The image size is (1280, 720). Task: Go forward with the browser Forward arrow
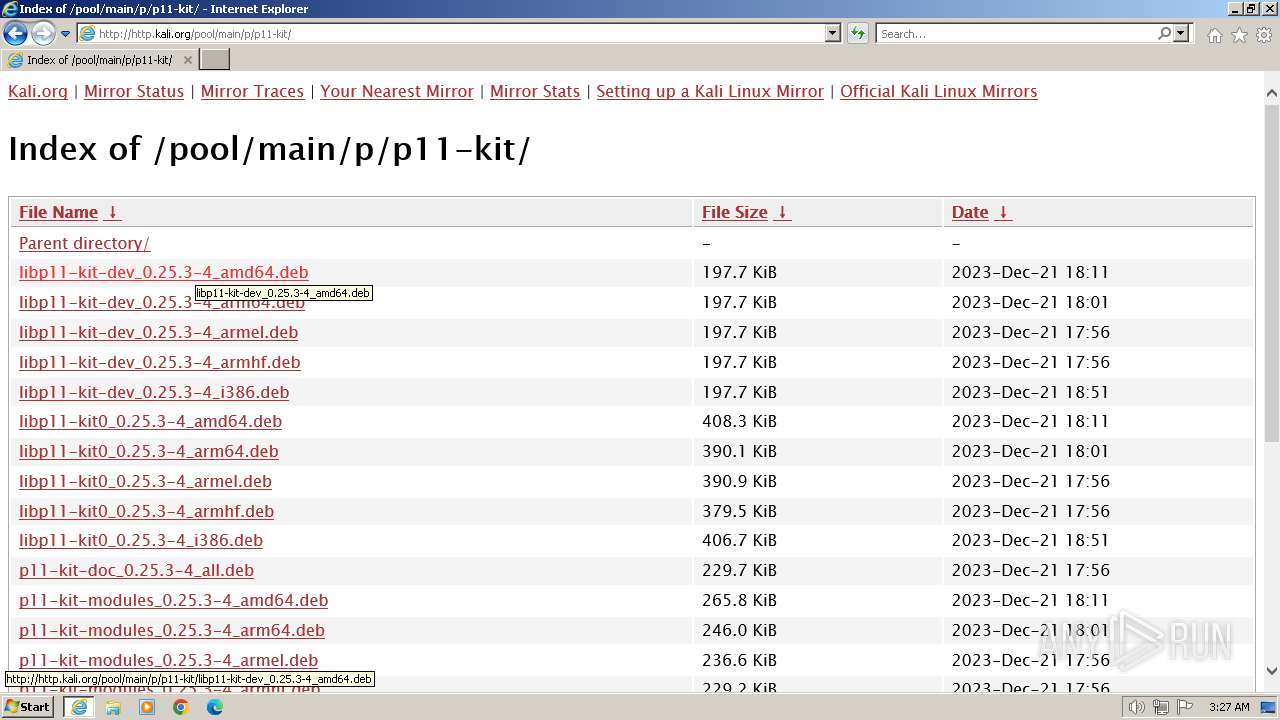coord(43,34)
